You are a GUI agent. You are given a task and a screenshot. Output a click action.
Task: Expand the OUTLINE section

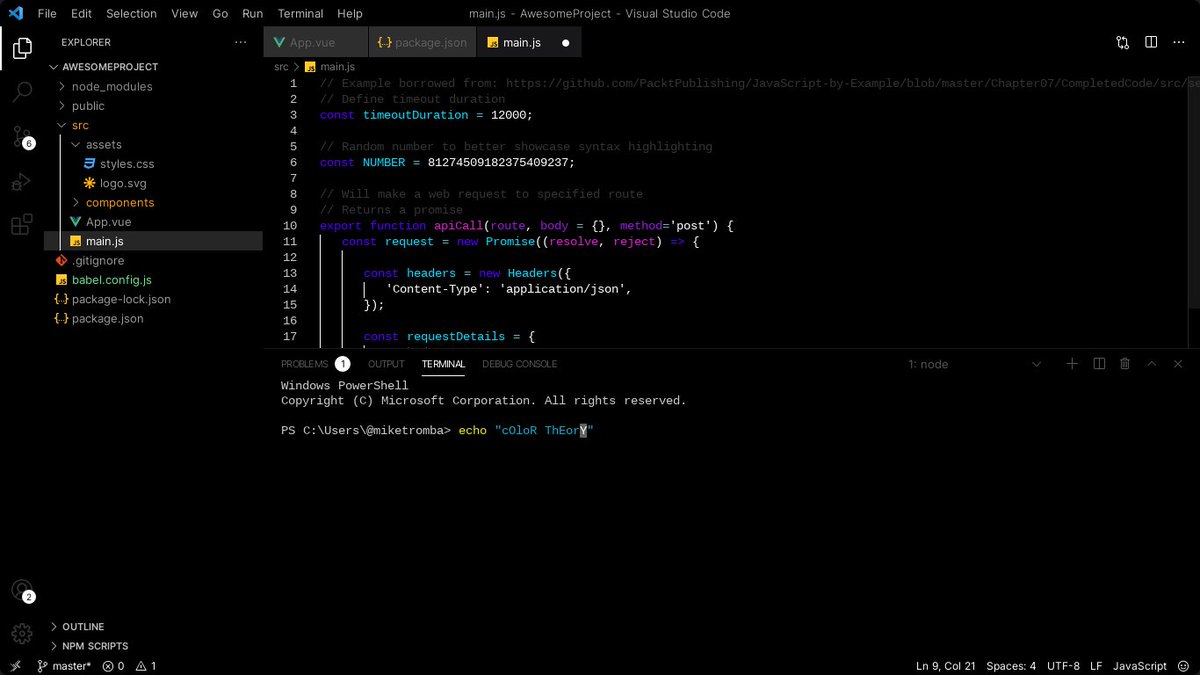pyautogui.click(x=77, y=627)
